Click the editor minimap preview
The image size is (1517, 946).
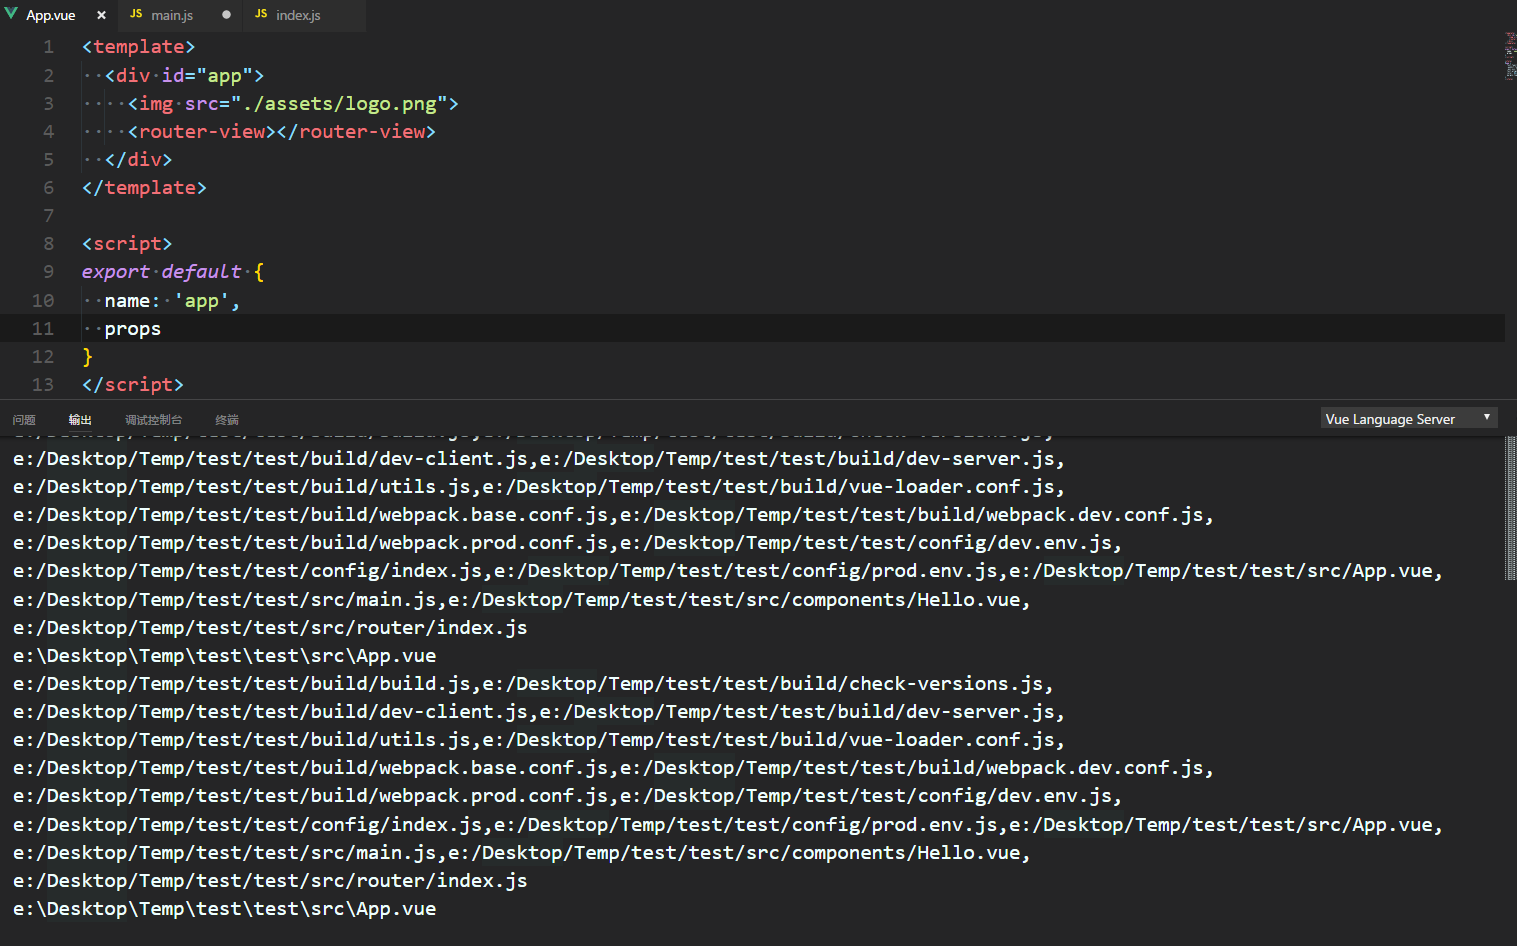1510,55
